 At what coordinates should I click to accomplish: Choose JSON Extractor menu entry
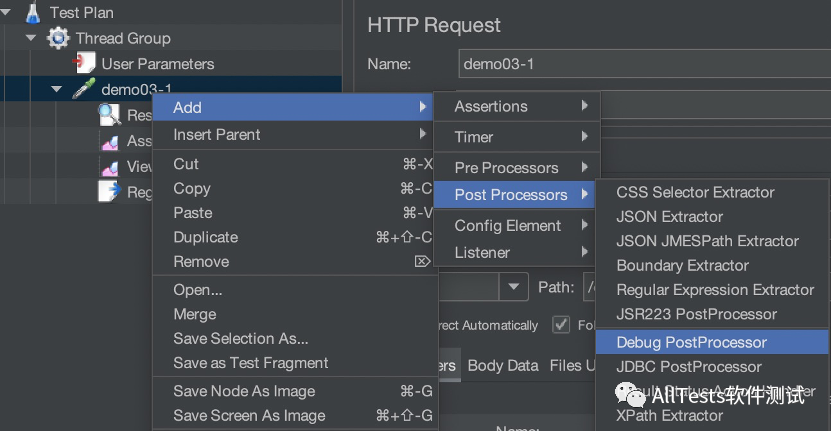(x=669, y=217)
